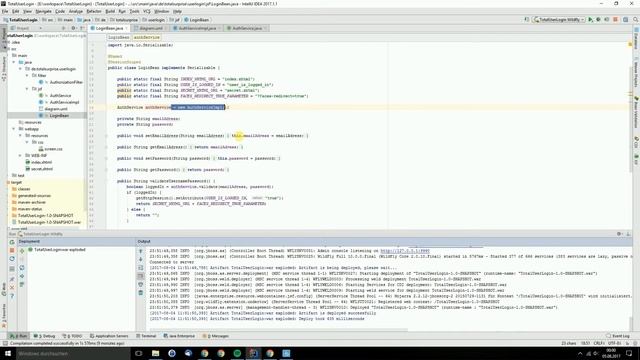Click the pin tab icon in the Run panel
The height and width of the screenshot is (360, 640).
pos(12,279)
